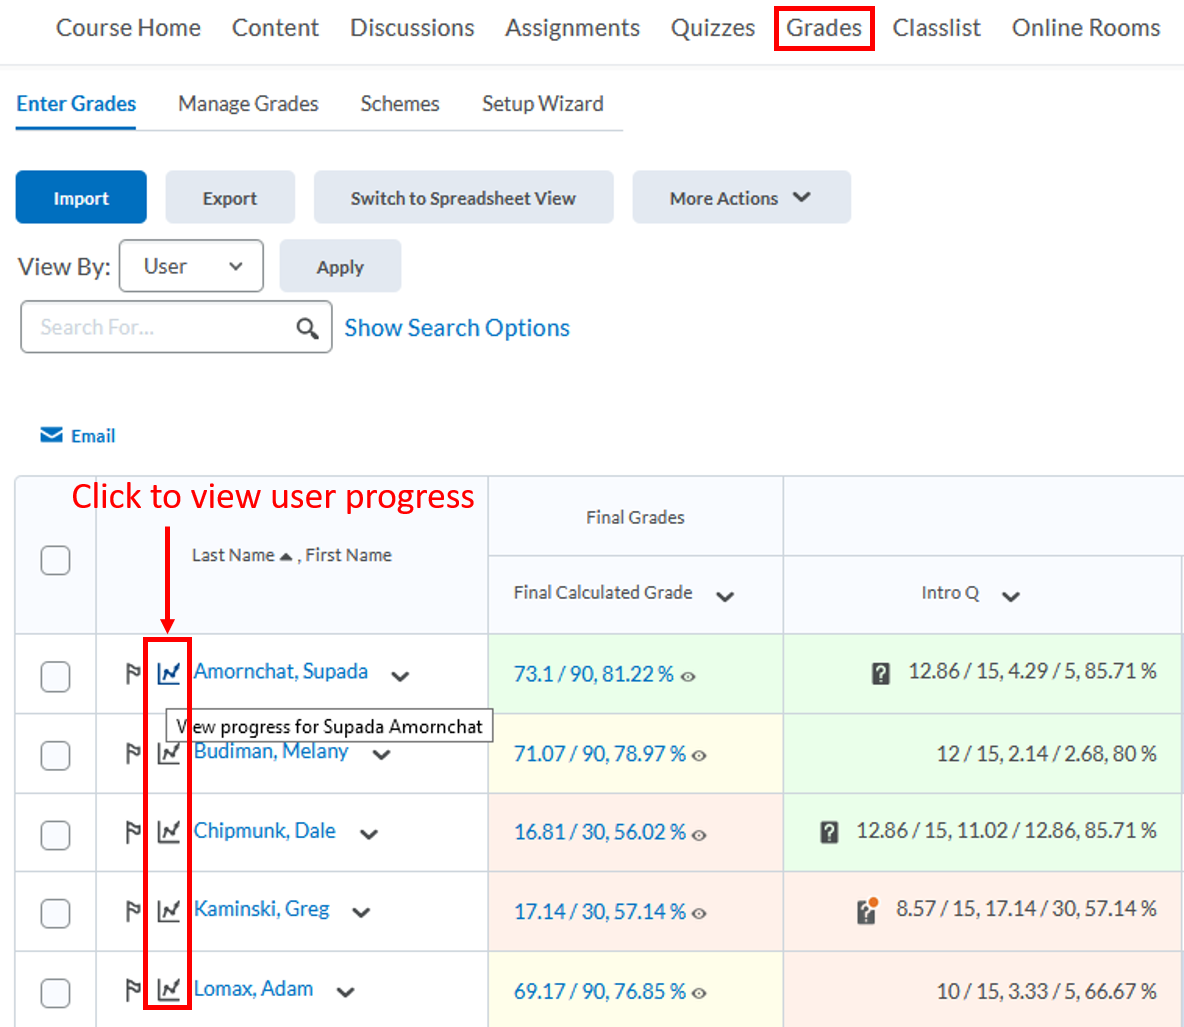Click the Import button

coord(80,197)
